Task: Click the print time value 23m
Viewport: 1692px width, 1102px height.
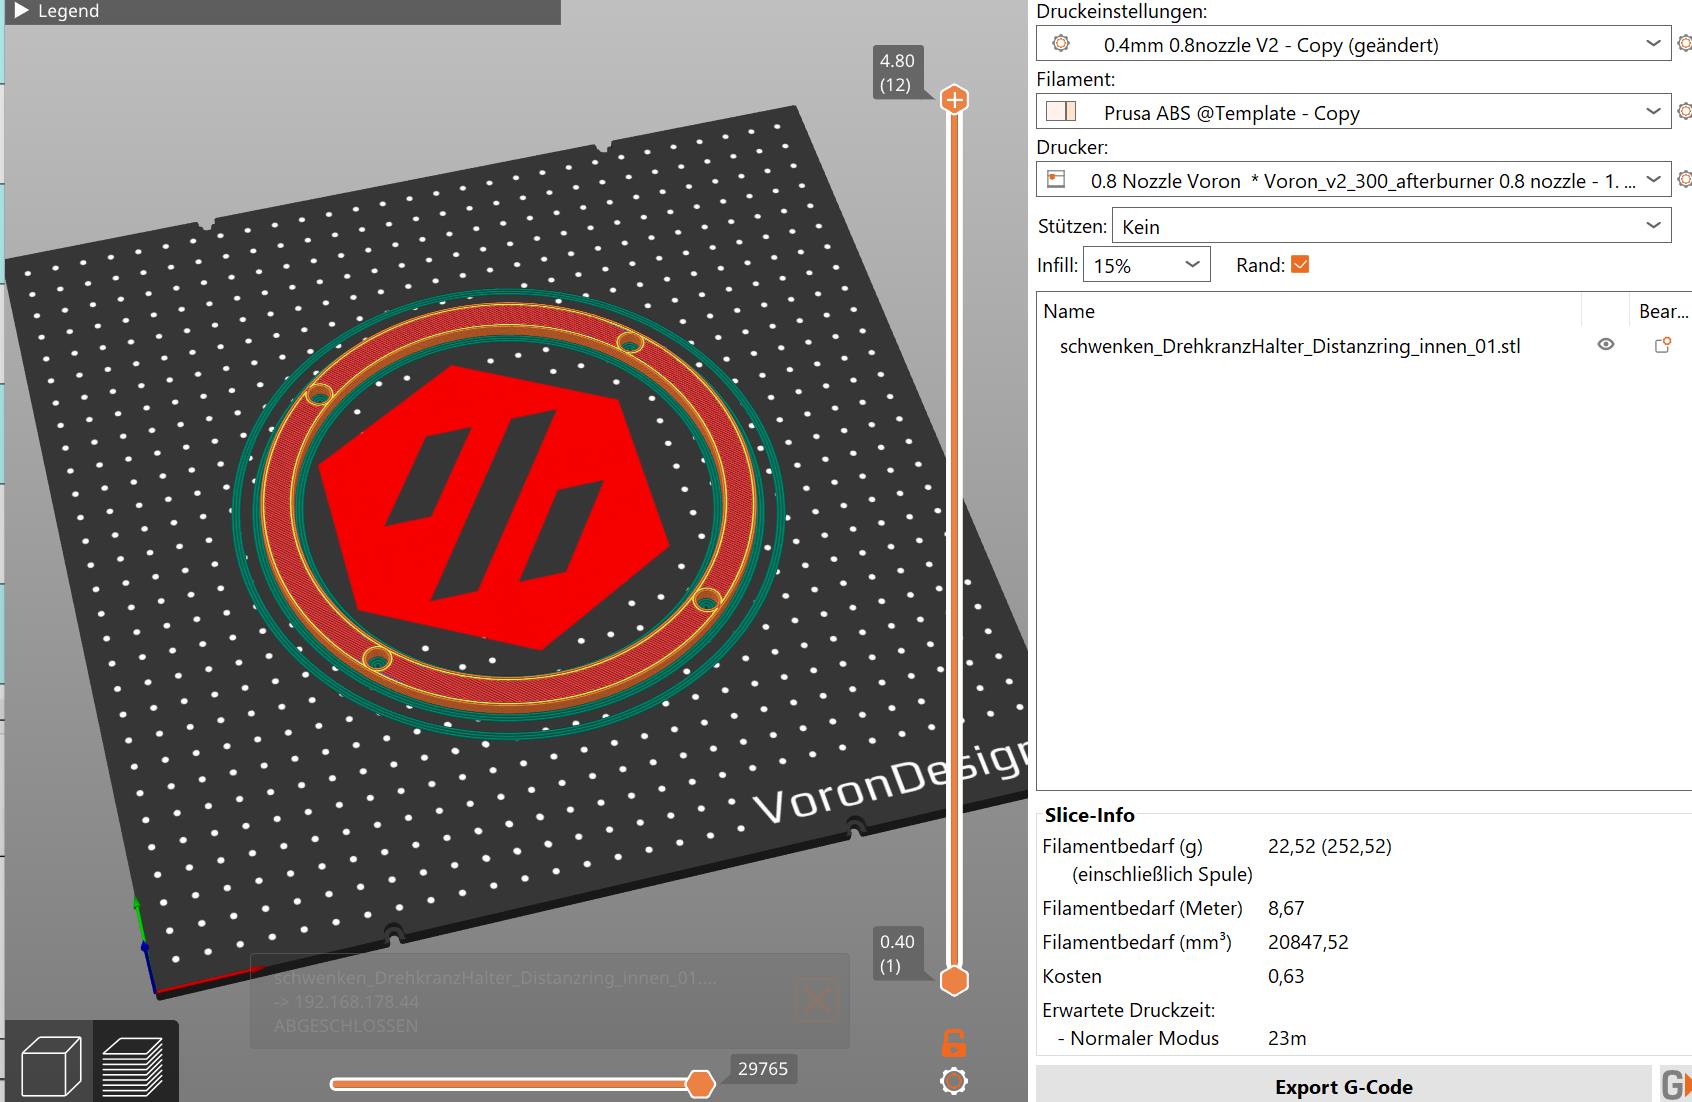Action: pyautogui.click(x=1287, y=1038)
